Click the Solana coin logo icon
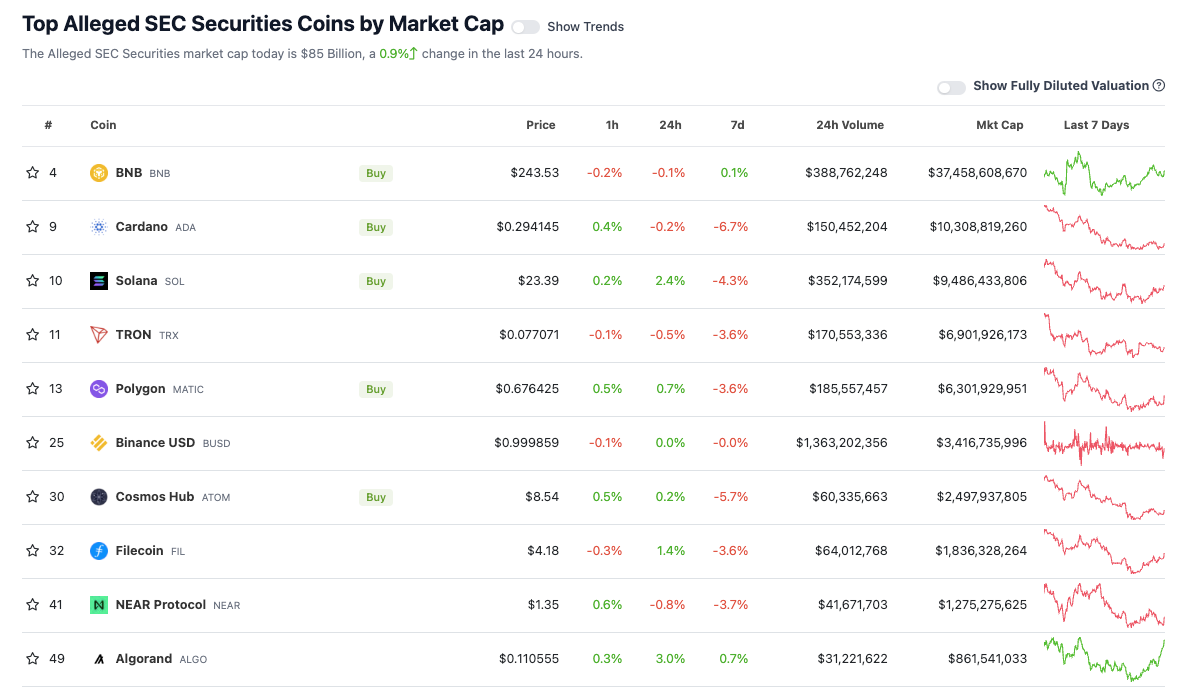Viewport: 1193px width, 690px height. click(99, 281)
